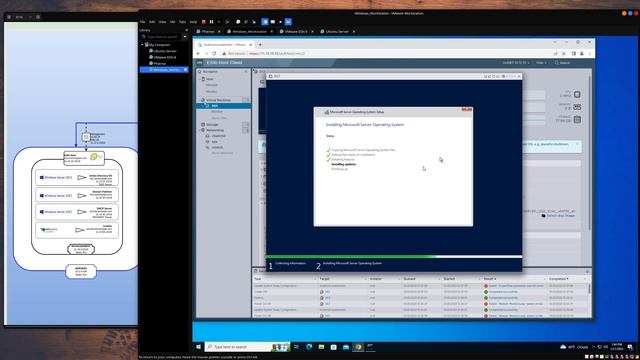Image resolution: width=640 pixels, height=360 pixels.
Task: Click the bookmark star icon in browser
Action: [x=564, y=53]
